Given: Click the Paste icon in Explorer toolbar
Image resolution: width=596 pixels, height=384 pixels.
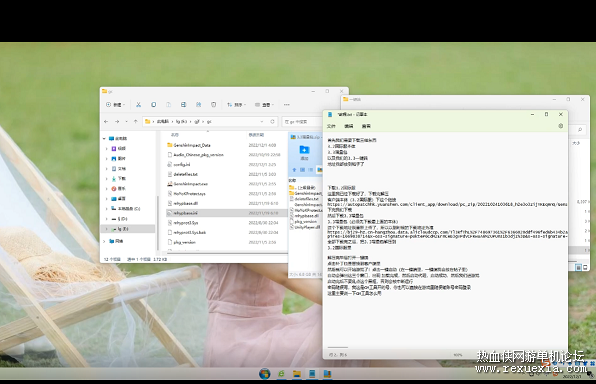Looking at the screenshot, I should [x=168, y=105].
